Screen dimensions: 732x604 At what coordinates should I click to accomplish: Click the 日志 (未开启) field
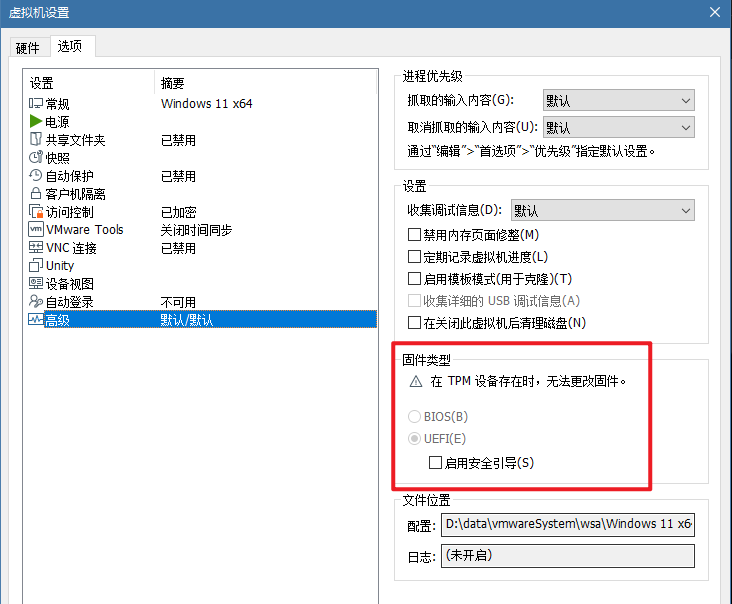[x=568, y=555]
